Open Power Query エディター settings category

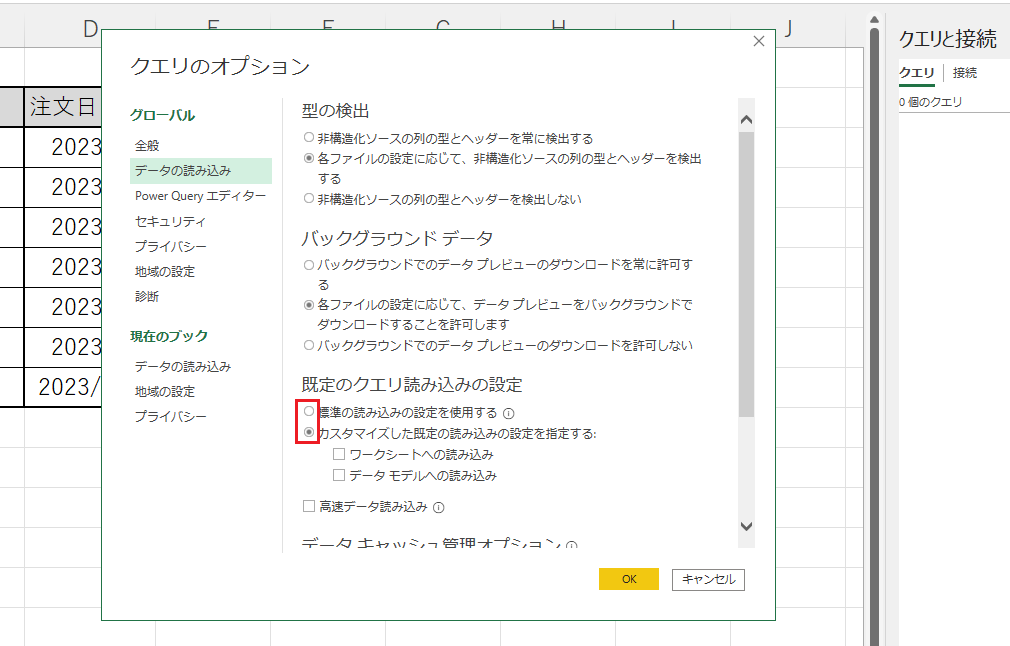(x=200, y=196)
